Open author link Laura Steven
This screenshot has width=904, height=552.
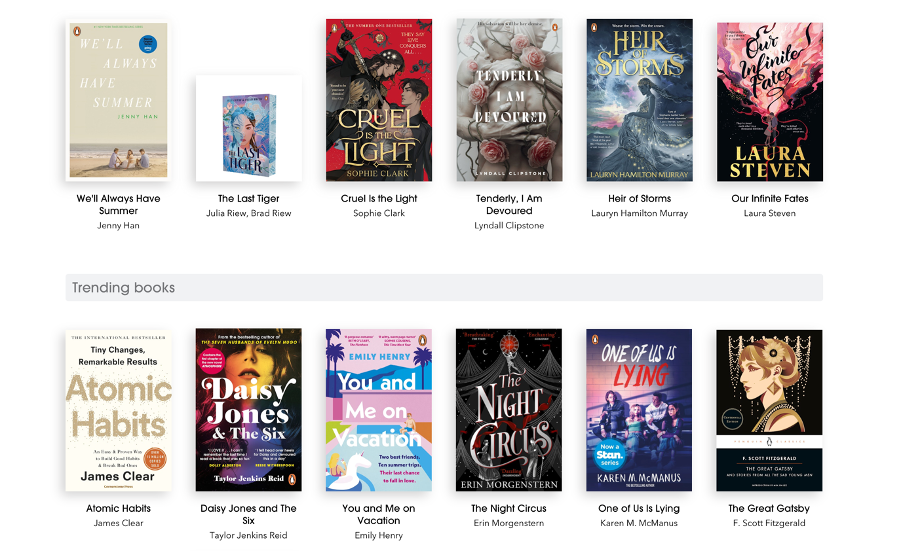(x=770, y=213)
